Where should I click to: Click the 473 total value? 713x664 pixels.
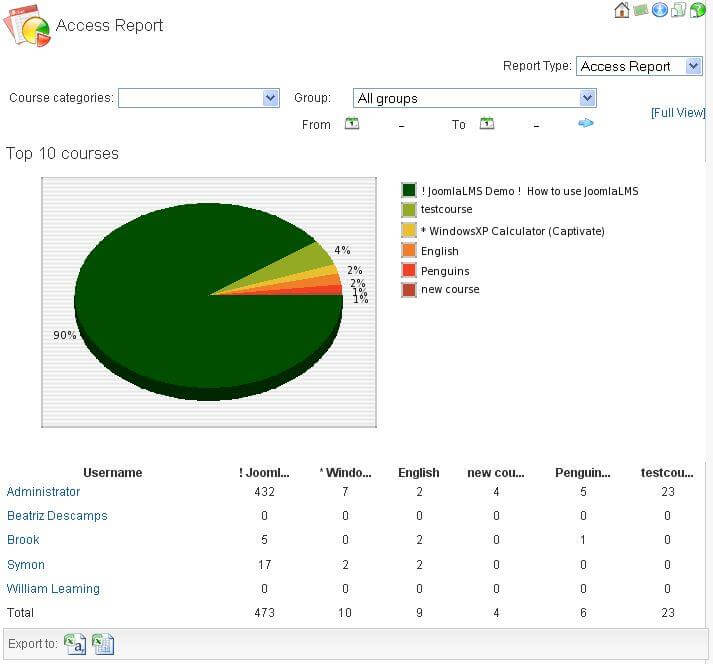pyautogui.click(x=265, y=613)
